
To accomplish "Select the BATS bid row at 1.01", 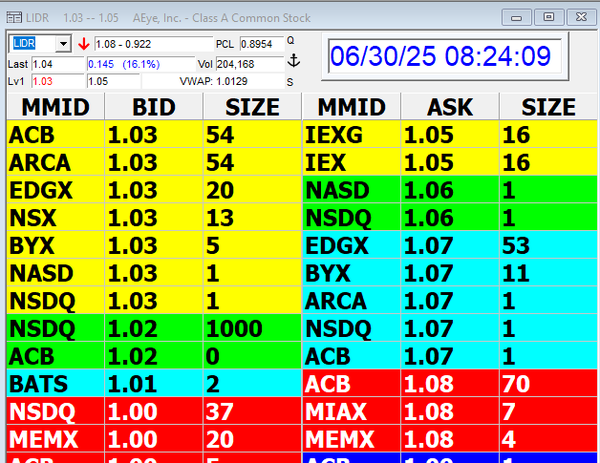I will (152, 384).
